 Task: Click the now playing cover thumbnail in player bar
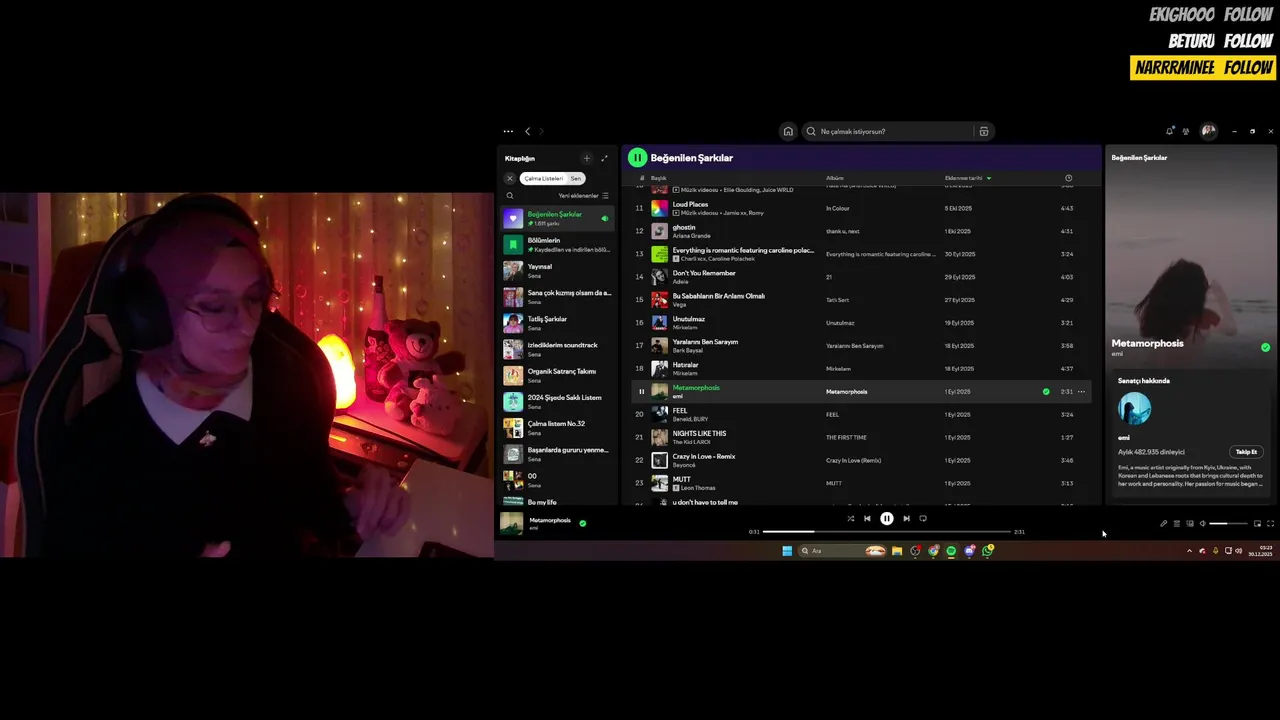click(x=511, y=523)
